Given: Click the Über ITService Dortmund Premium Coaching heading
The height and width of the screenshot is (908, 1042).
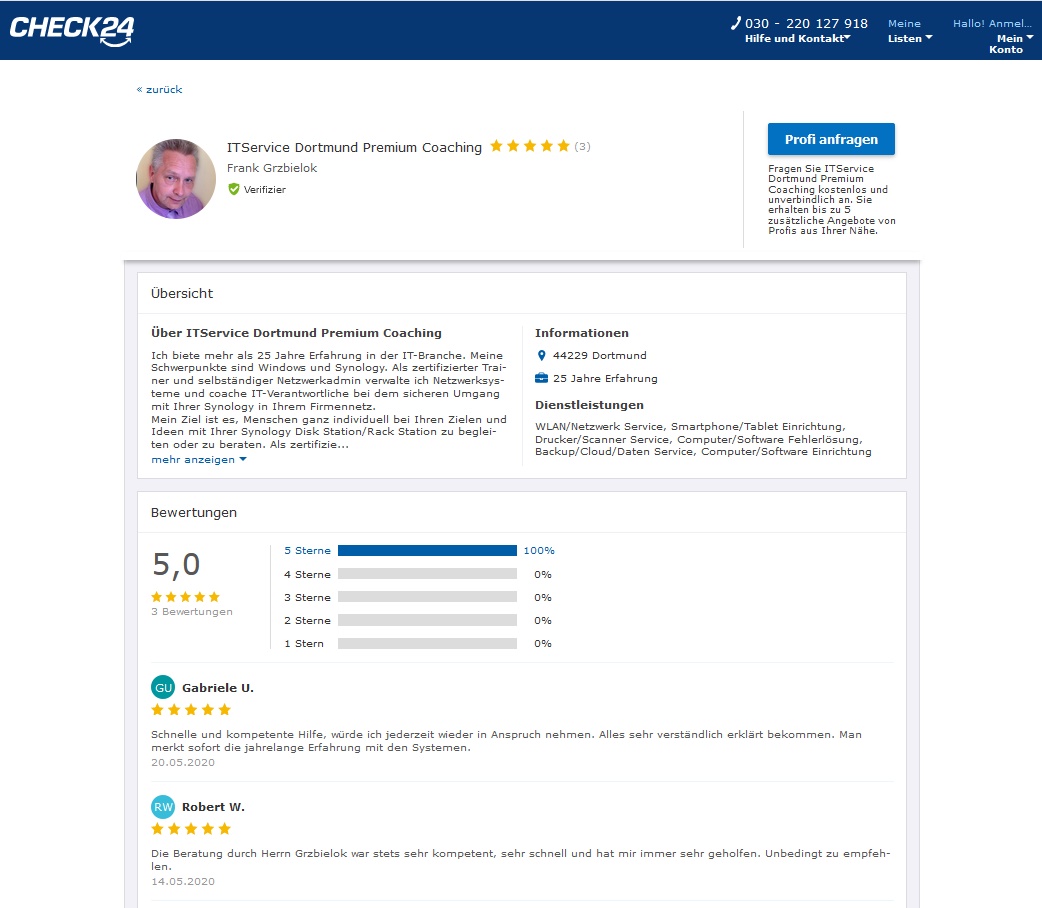Looking at the screenshot, I should point(296,333).
